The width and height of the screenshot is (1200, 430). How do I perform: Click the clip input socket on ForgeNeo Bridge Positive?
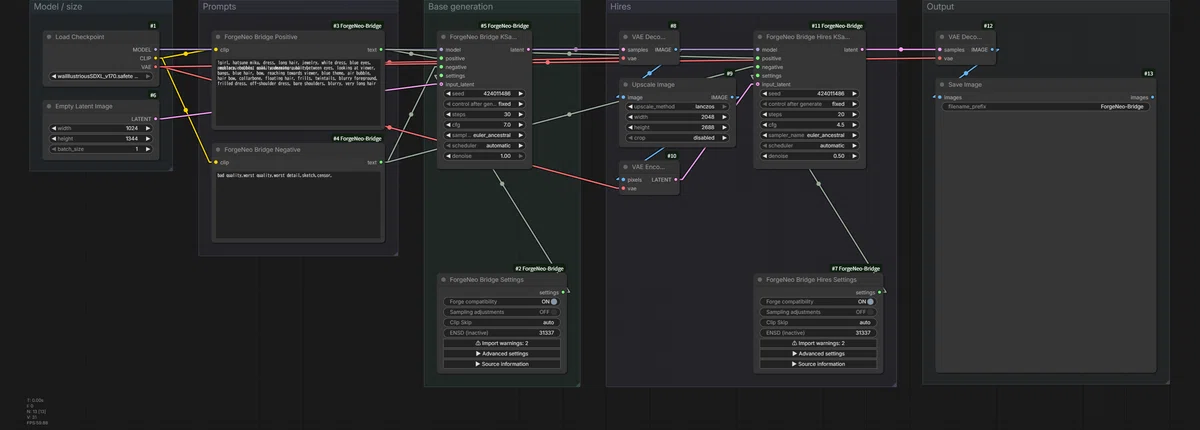[x=215, y=49]
